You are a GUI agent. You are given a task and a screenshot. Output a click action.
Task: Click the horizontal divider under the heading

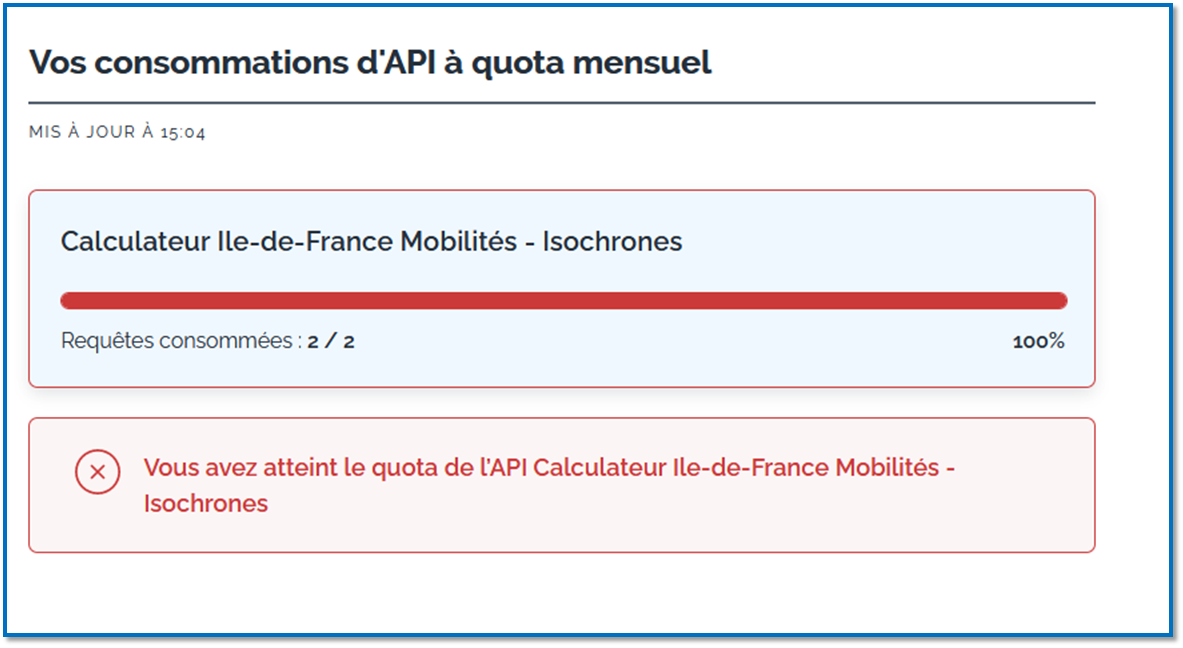tap(562, 103)
